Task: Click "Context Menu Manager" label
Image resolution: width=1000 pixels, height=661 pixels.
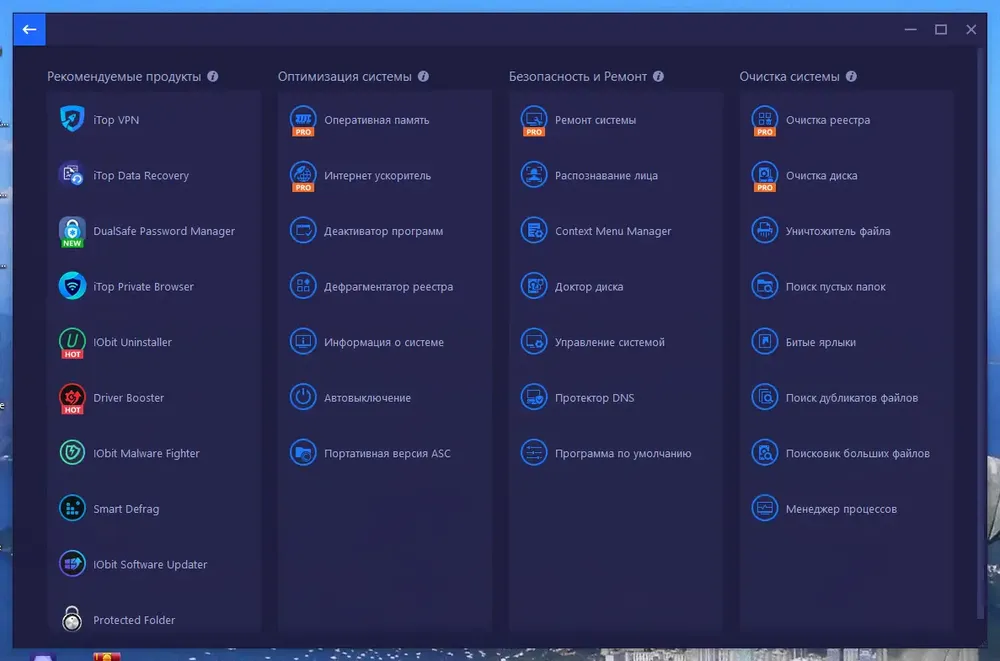Action: (613, 231)
